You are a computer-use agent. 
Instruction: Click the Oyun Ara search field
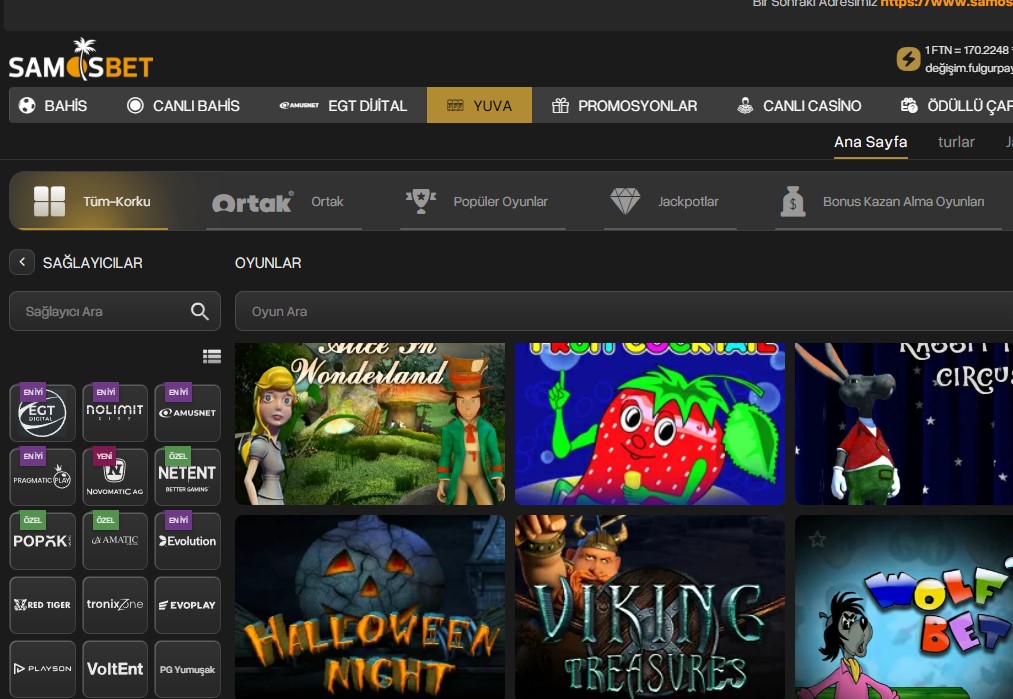click(x=620, y=311)
